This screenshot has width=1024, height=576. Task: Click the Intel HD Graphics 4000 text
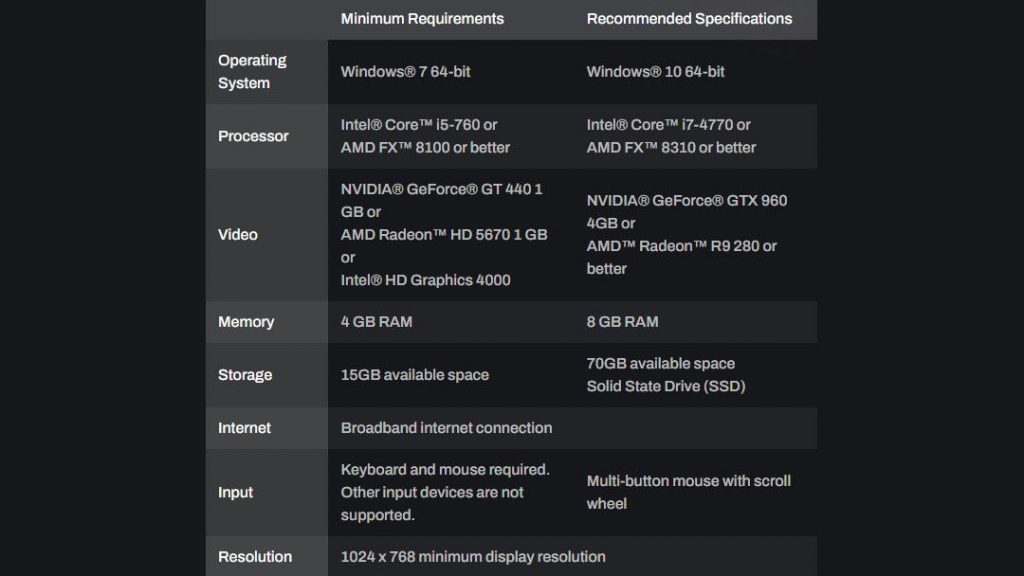(425, 280)
